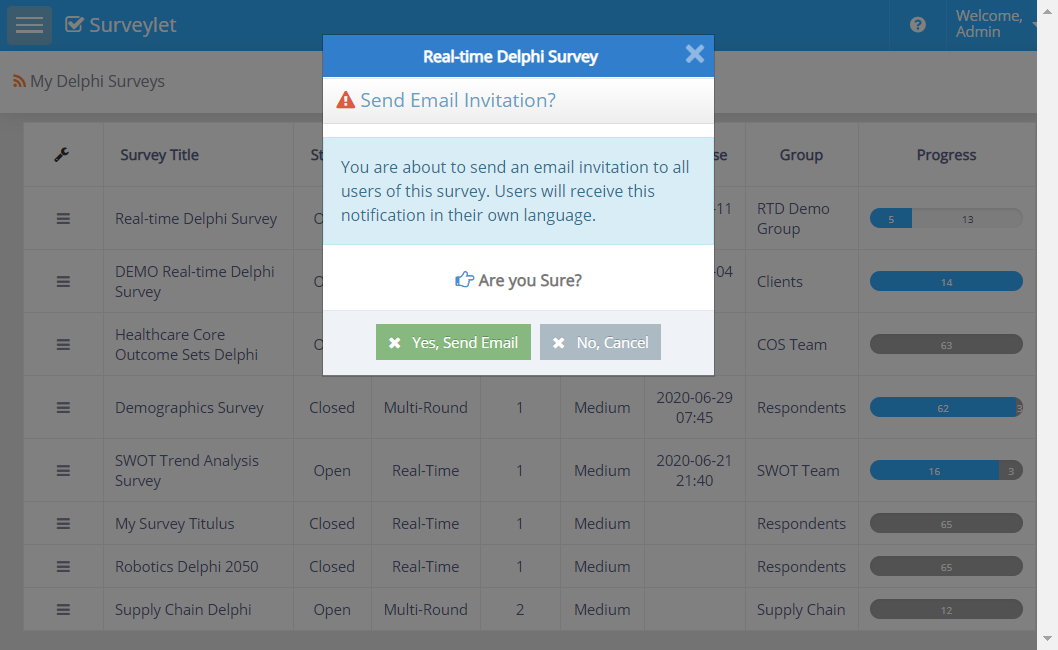Expand the Welcome, Admin user dropdown
This screenshot has width=1058, height=650.
(993, 25)
